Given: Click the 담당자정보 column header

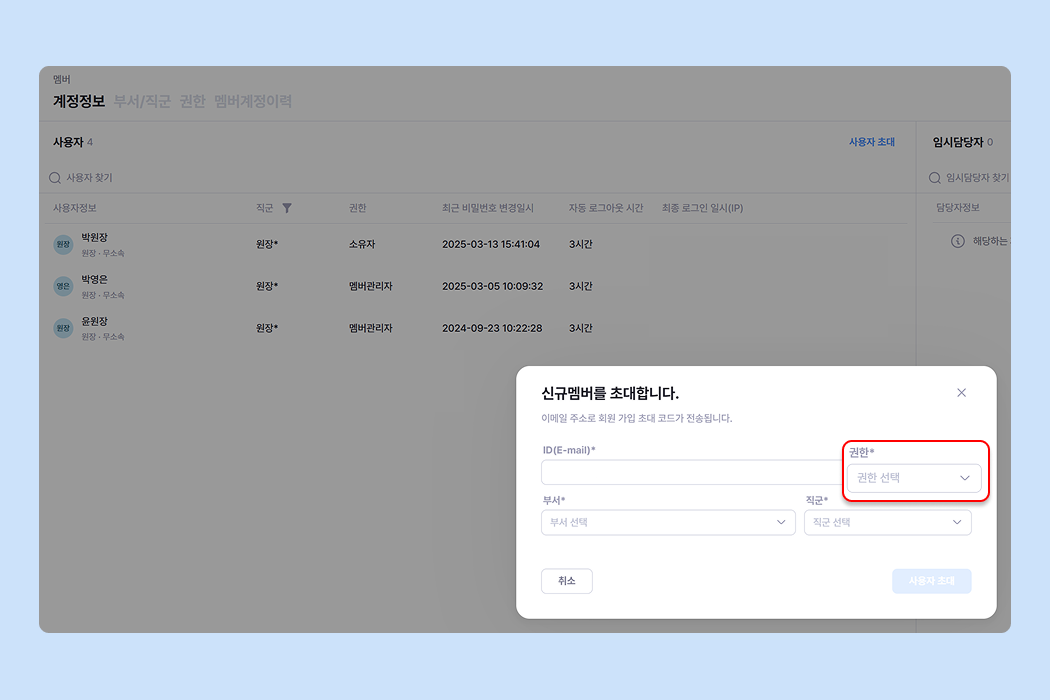Looking at the screenshot, I should point(958,208).
